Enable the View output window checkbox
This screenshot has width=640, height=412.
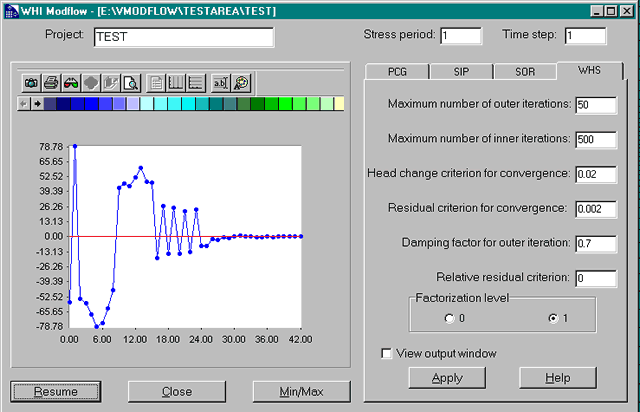386,353
